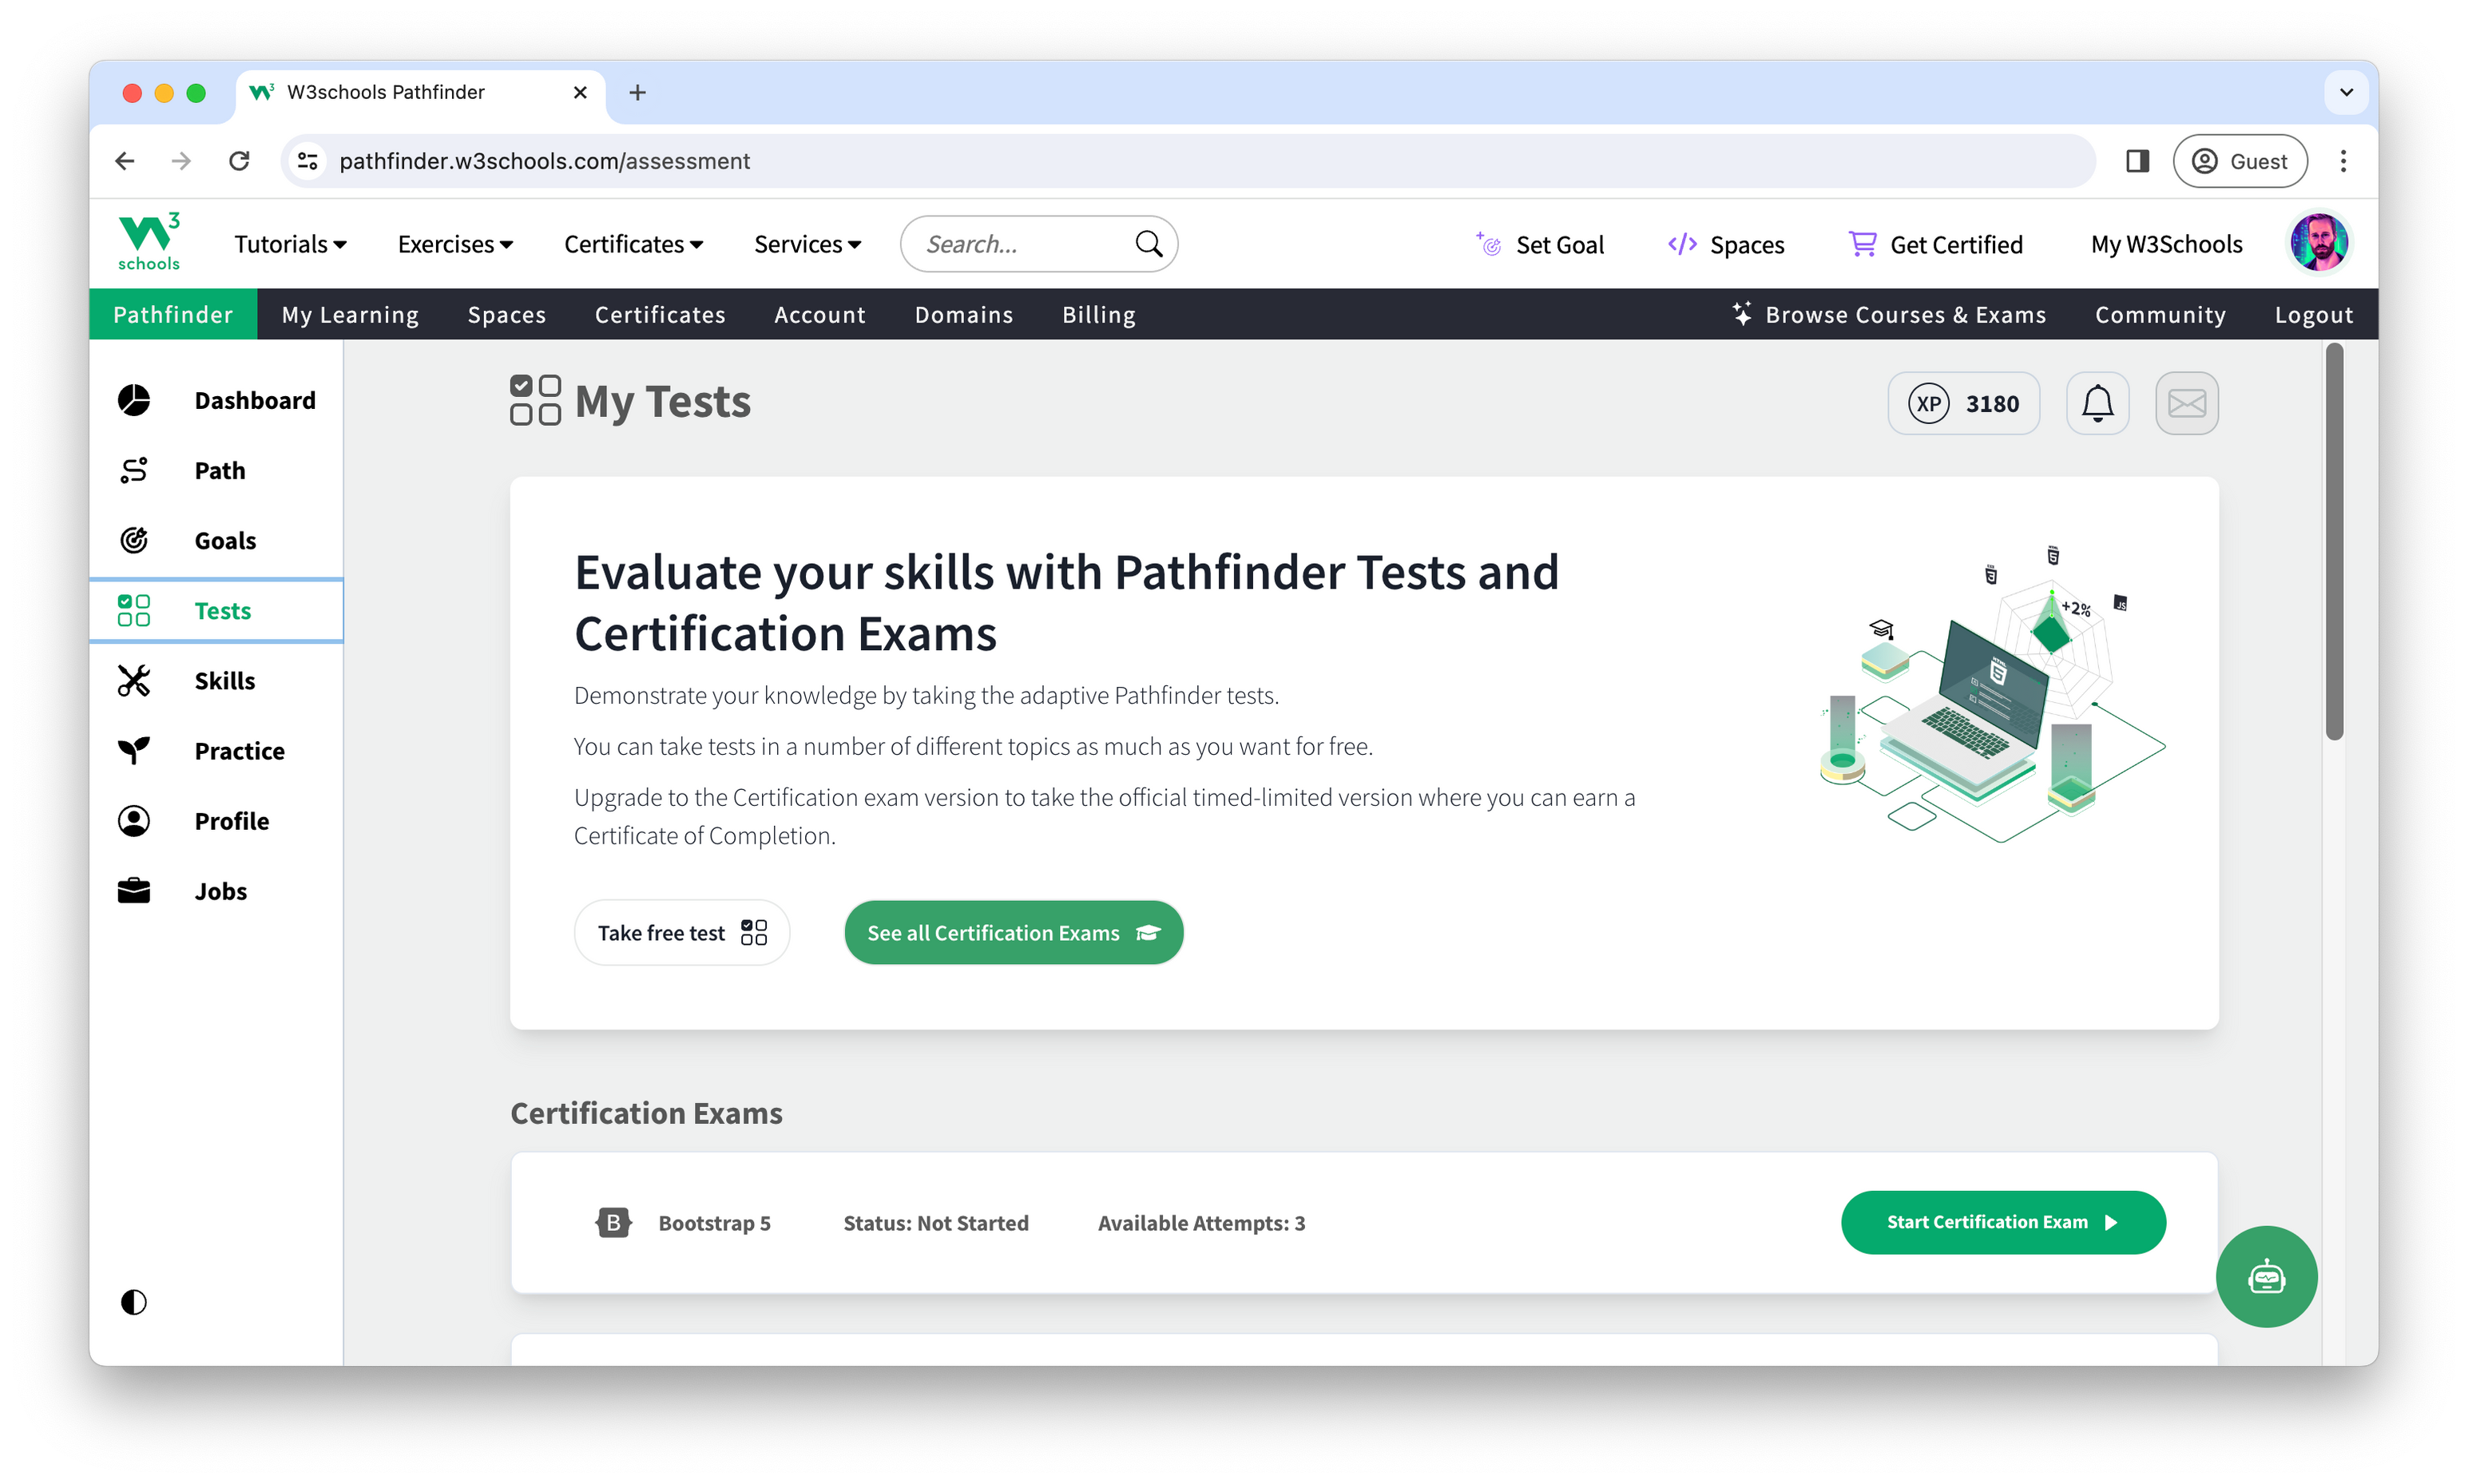The image size is (2468, 1484).
Task: Type in the Search field
Action: pyautogui.click(x=1010, y=243)
